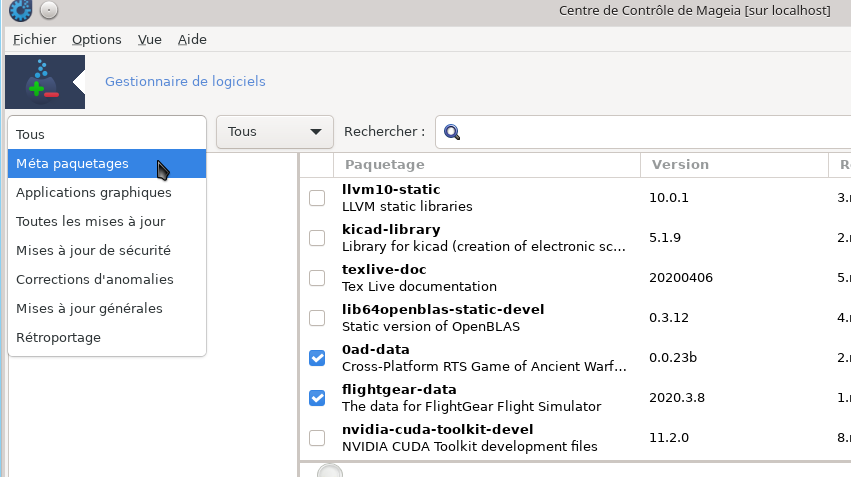Click version cell 5.1.9
This screenshot has height=477, width=851.
pos(665,238)
